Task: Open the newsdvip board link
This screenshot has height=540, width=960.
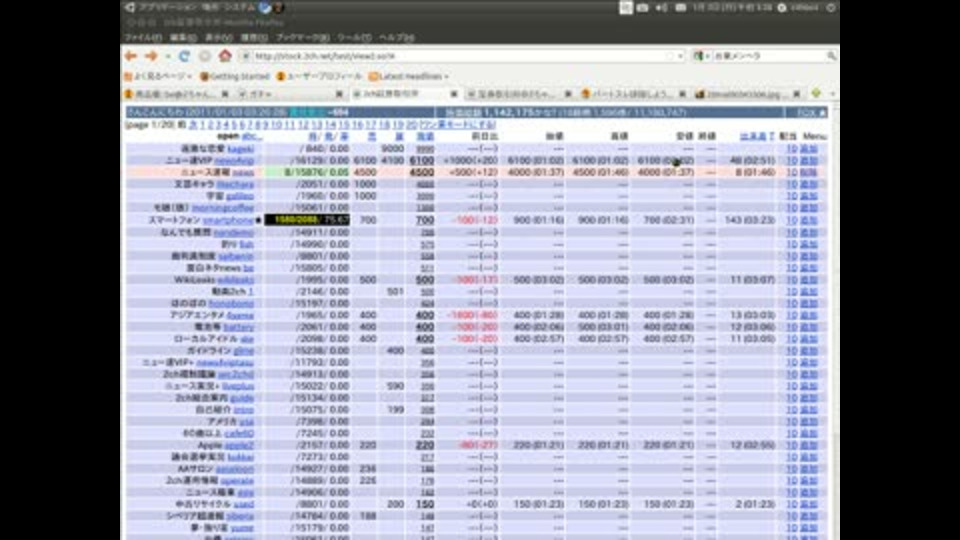Action: pyautogui.click(x=234, y=160)
